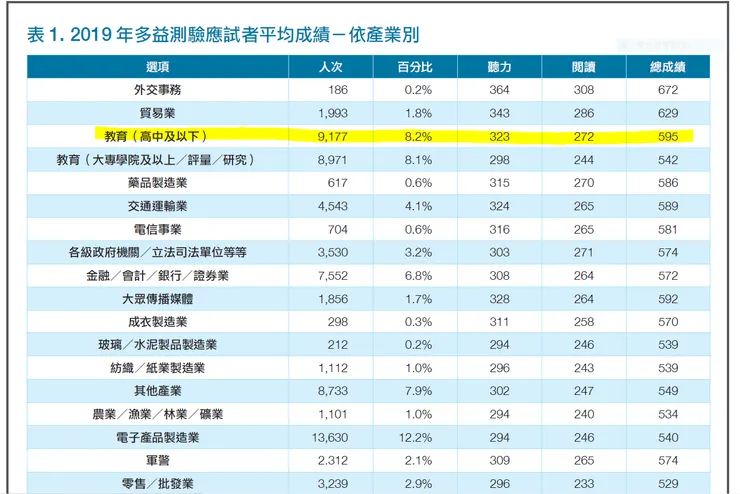The width and height of the screenshot is (740, 494).
Task: Select the 大眾傳播媒體 row label
Action: pos(158,299)
